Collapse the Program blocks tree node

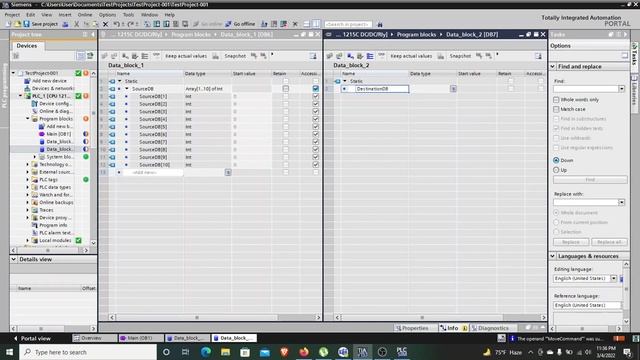[28, 119]
